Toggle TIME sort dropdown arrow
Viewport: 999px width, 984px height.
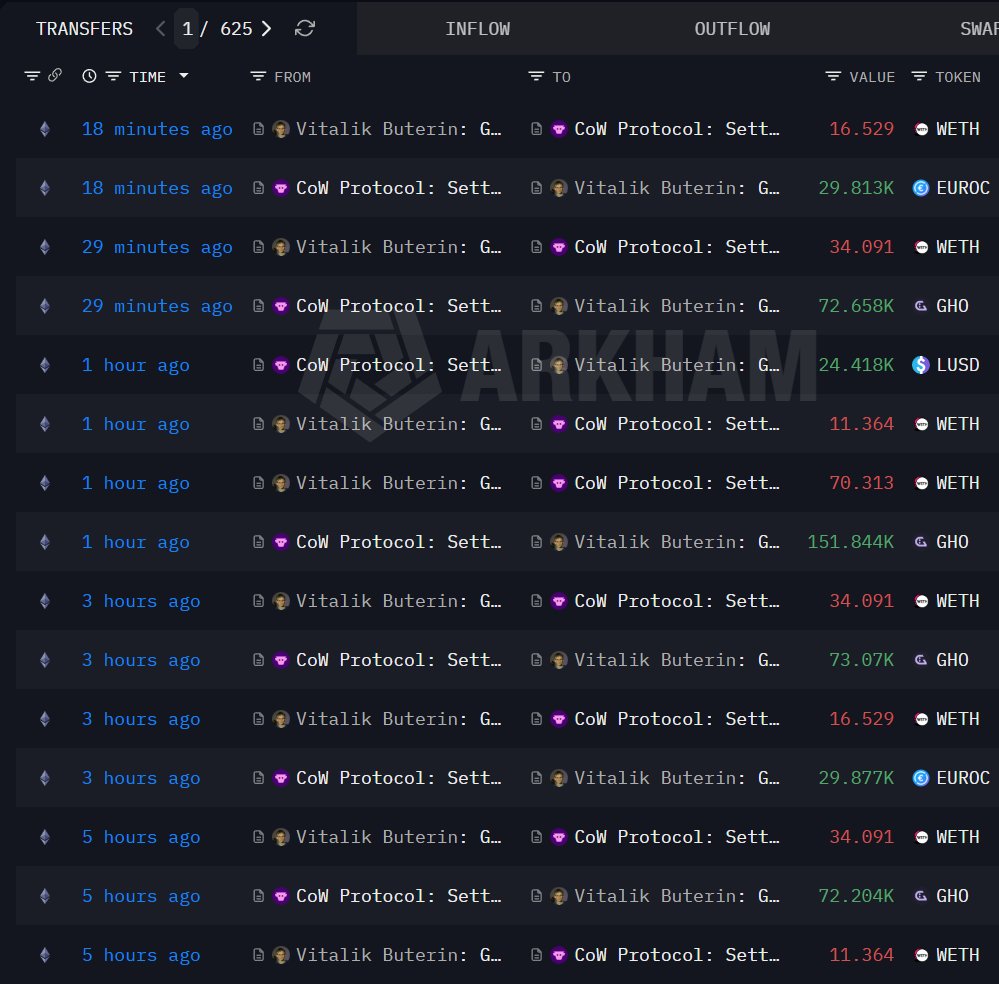coord(184,76)
